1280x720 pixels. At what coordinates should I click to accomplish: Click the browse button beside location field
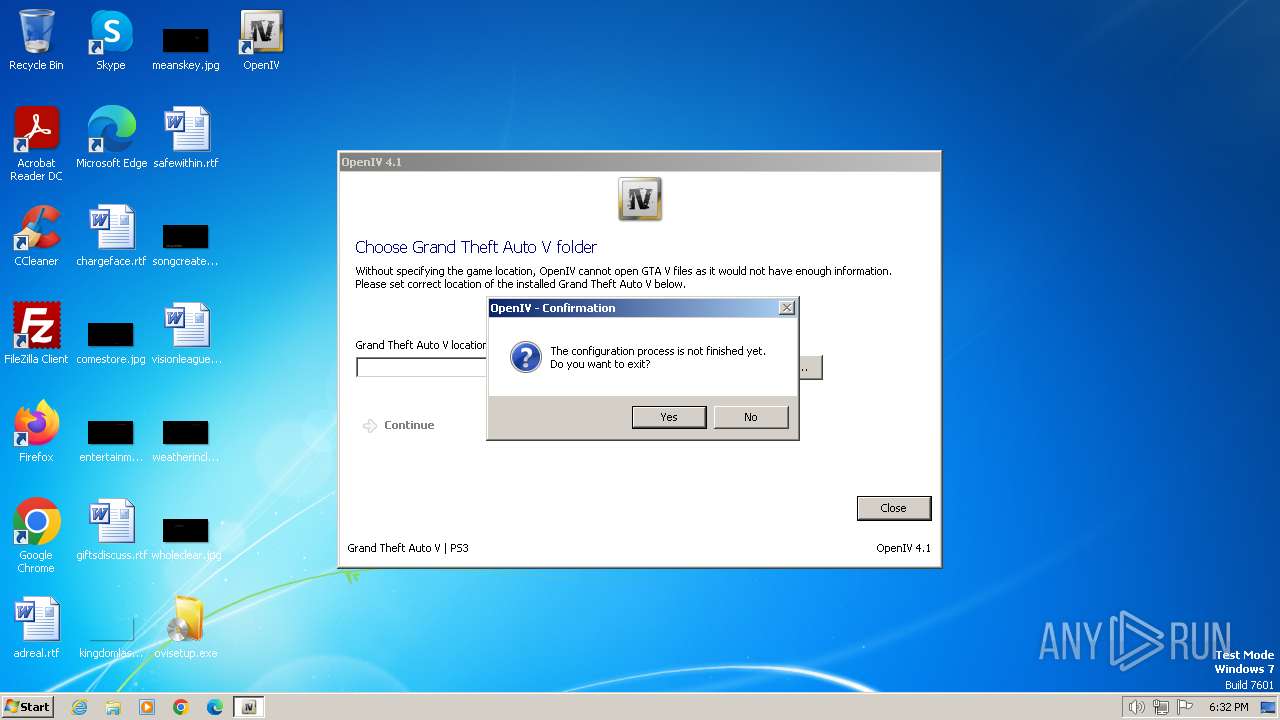click(810, 367)
